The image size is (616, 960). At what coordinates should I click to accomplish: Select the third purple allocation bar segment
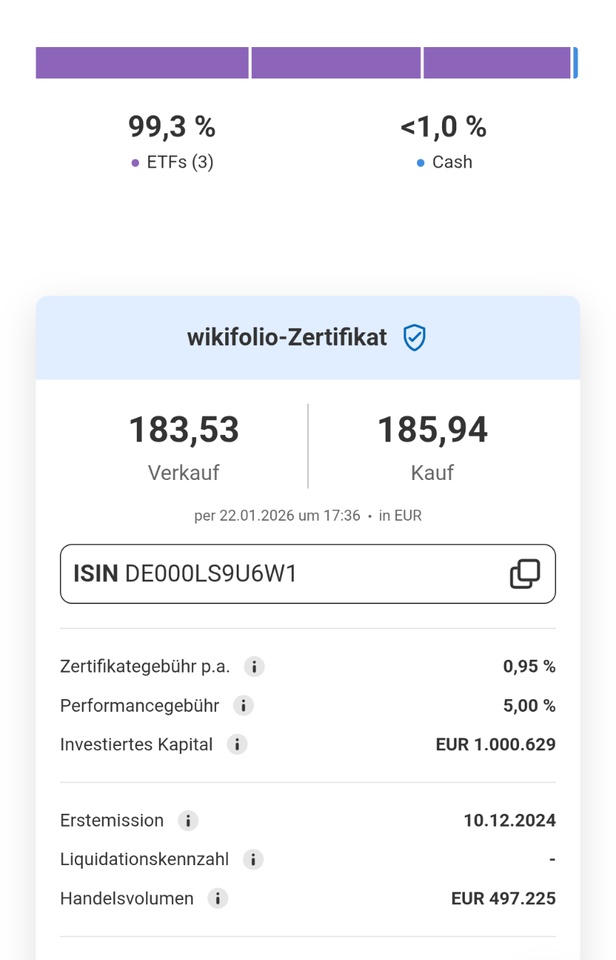497,62
